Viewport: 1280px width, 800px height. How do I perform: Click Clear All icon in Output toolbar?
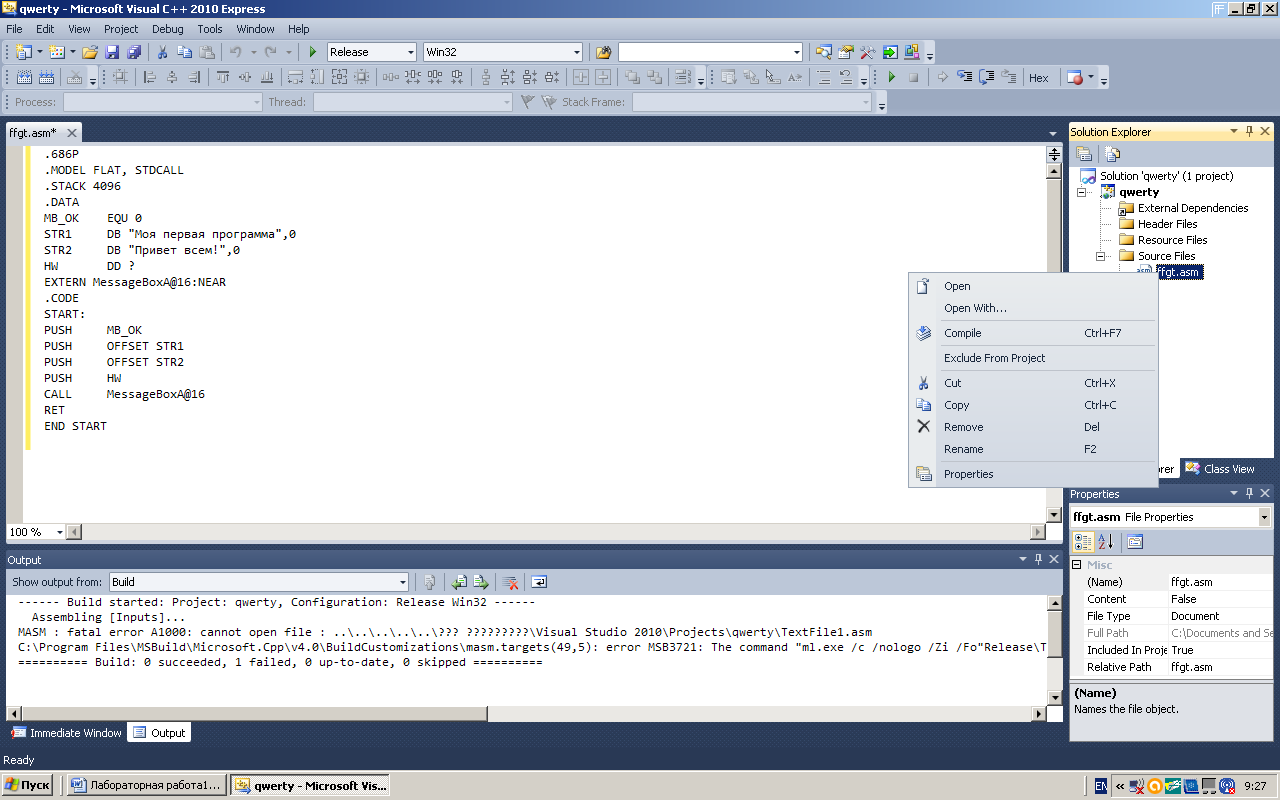click(x=510, y=582)
